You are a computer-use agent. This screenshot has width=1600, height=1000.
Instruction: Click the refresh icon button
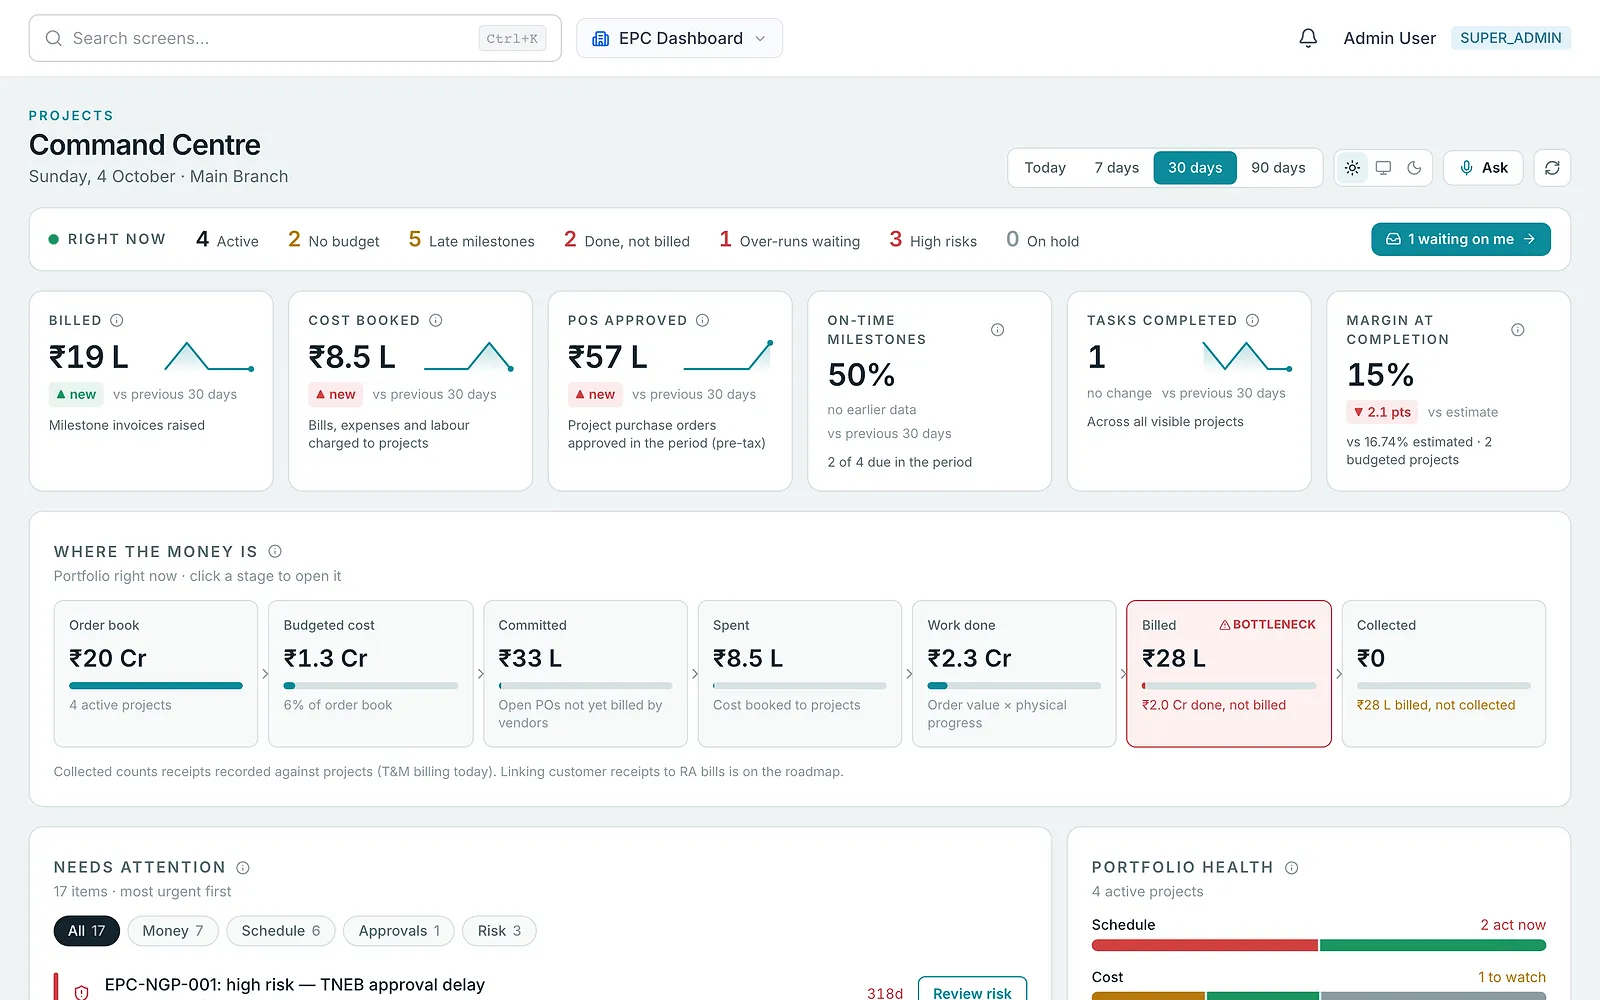1552,168
